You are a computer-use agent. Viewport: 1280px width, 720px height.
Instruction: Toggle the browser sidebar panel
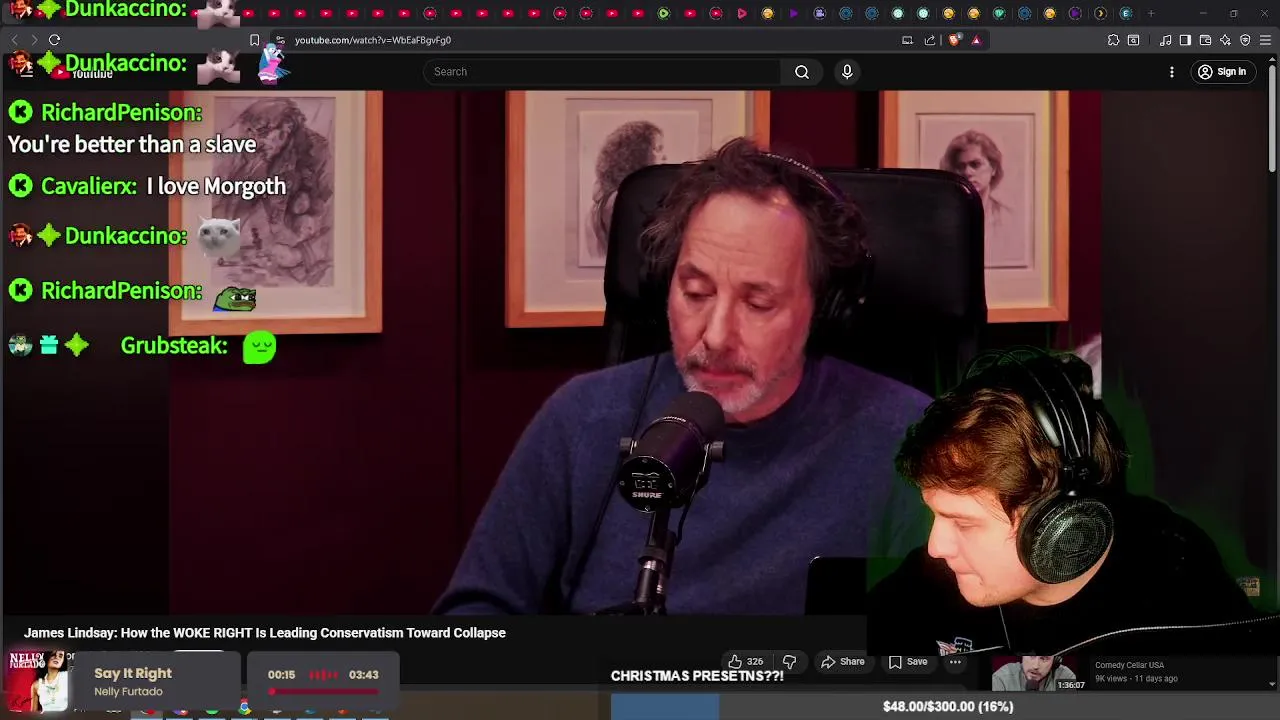tap(1185, 40)
